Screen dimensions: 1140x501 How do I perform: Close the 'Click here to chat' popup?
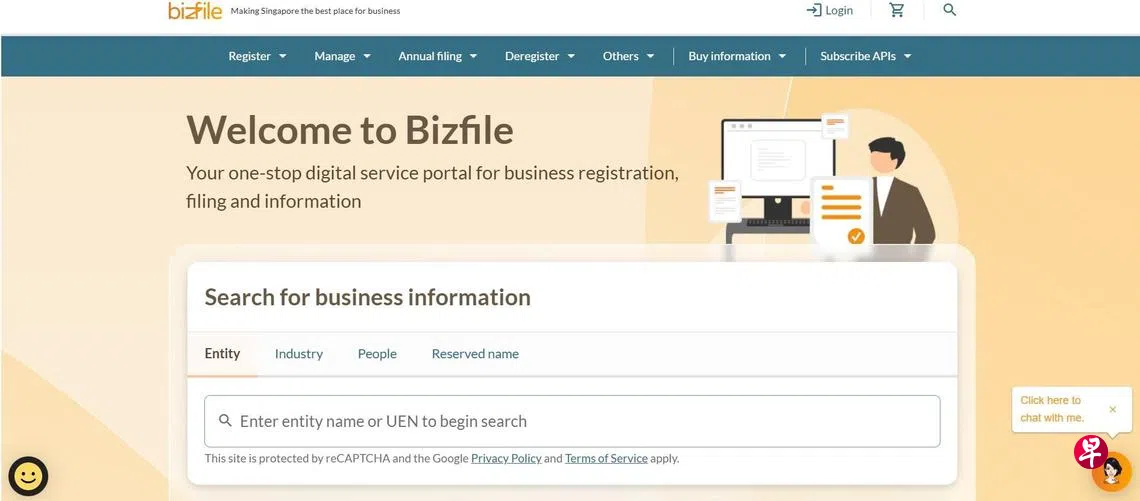(x=1112, y=409)
